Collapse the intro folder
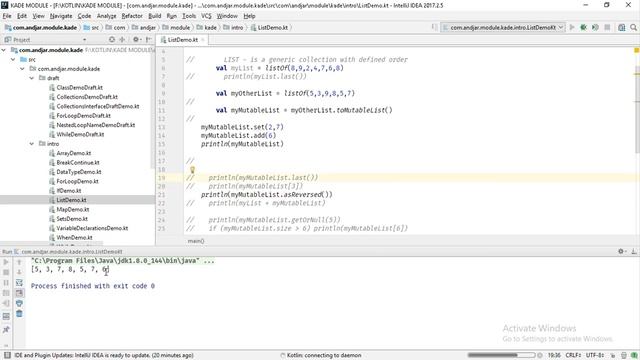This screenshot has height=360, width=640. (32, 144)
